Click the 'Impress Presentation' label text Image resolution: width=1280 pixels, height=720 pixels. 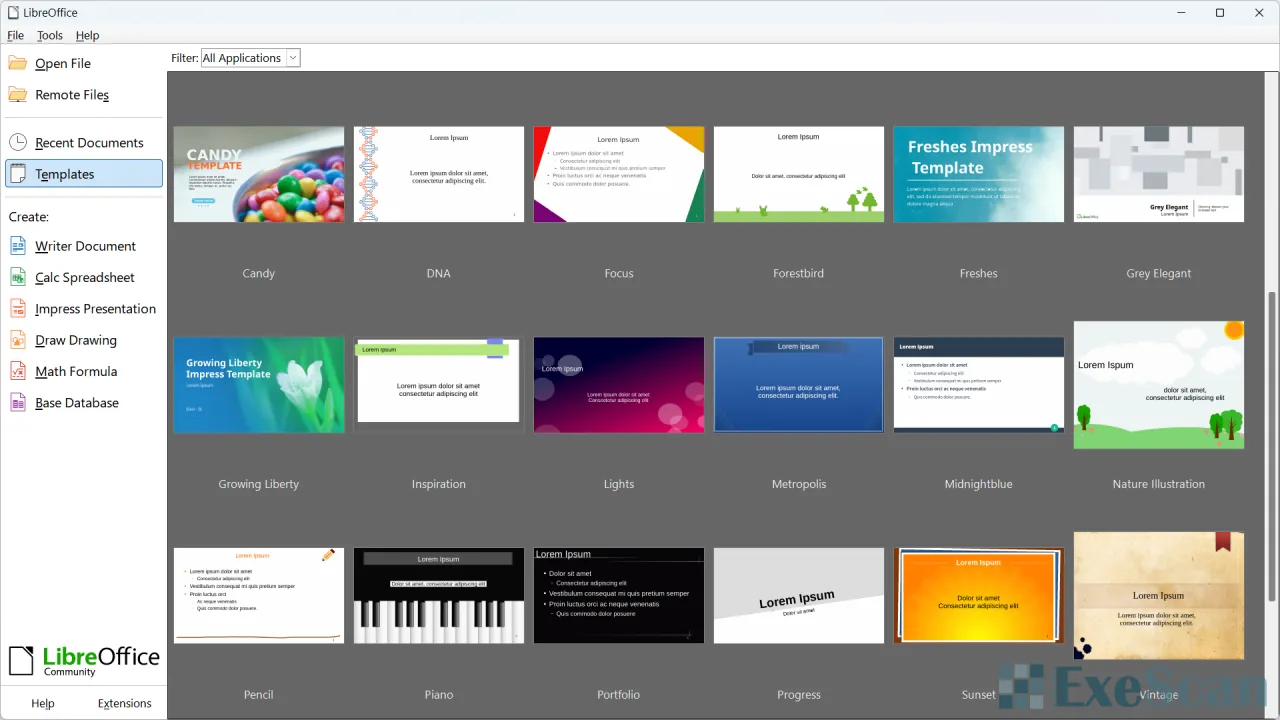click(95, 309)
